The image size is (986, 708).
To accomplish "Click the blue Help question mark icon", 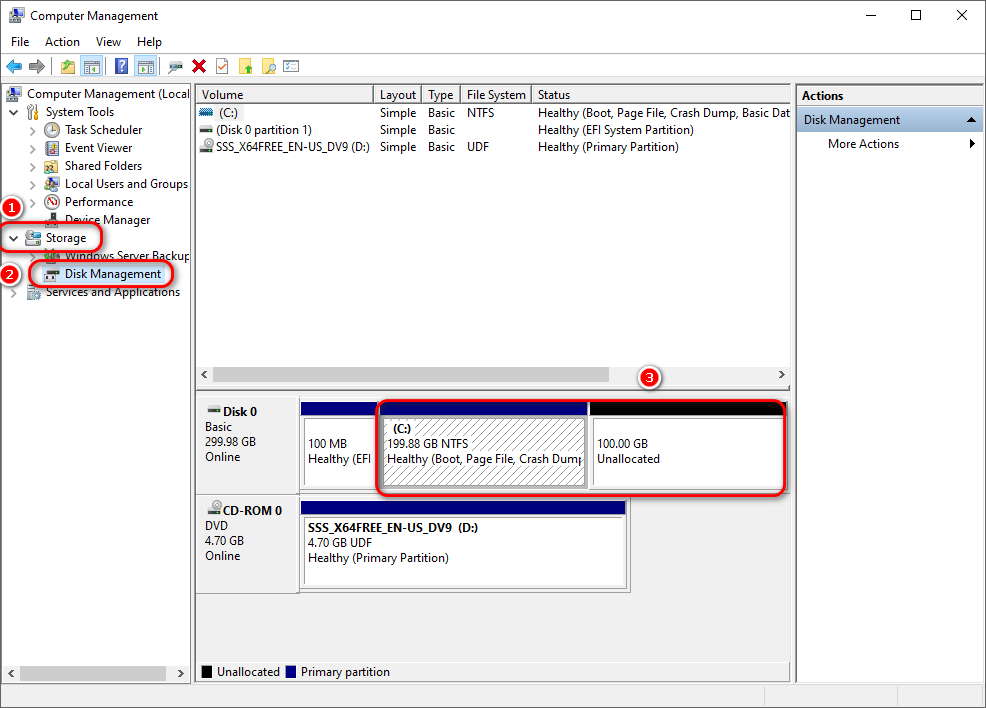I will click(x=121, y=66).
